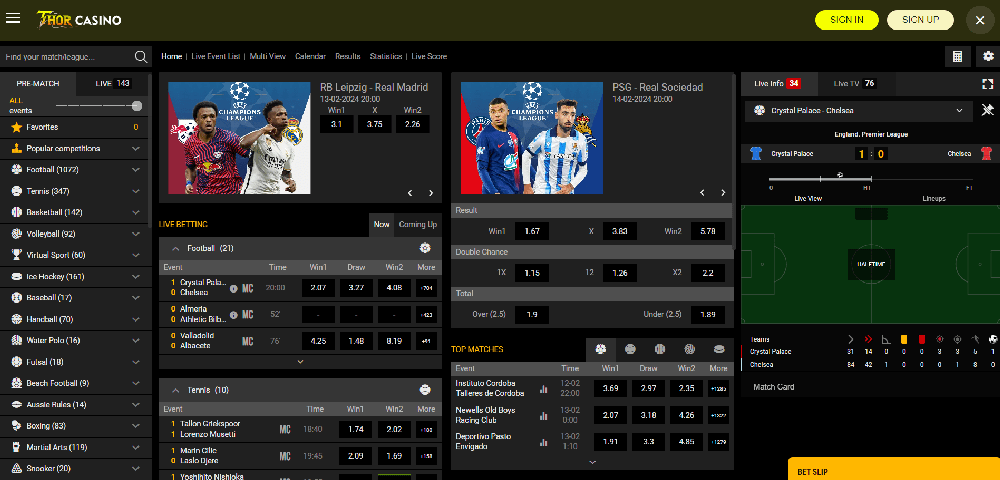Open statistics icon for Instituto Cordoba match
This screenshot has height=480, width=1000.
544,388
